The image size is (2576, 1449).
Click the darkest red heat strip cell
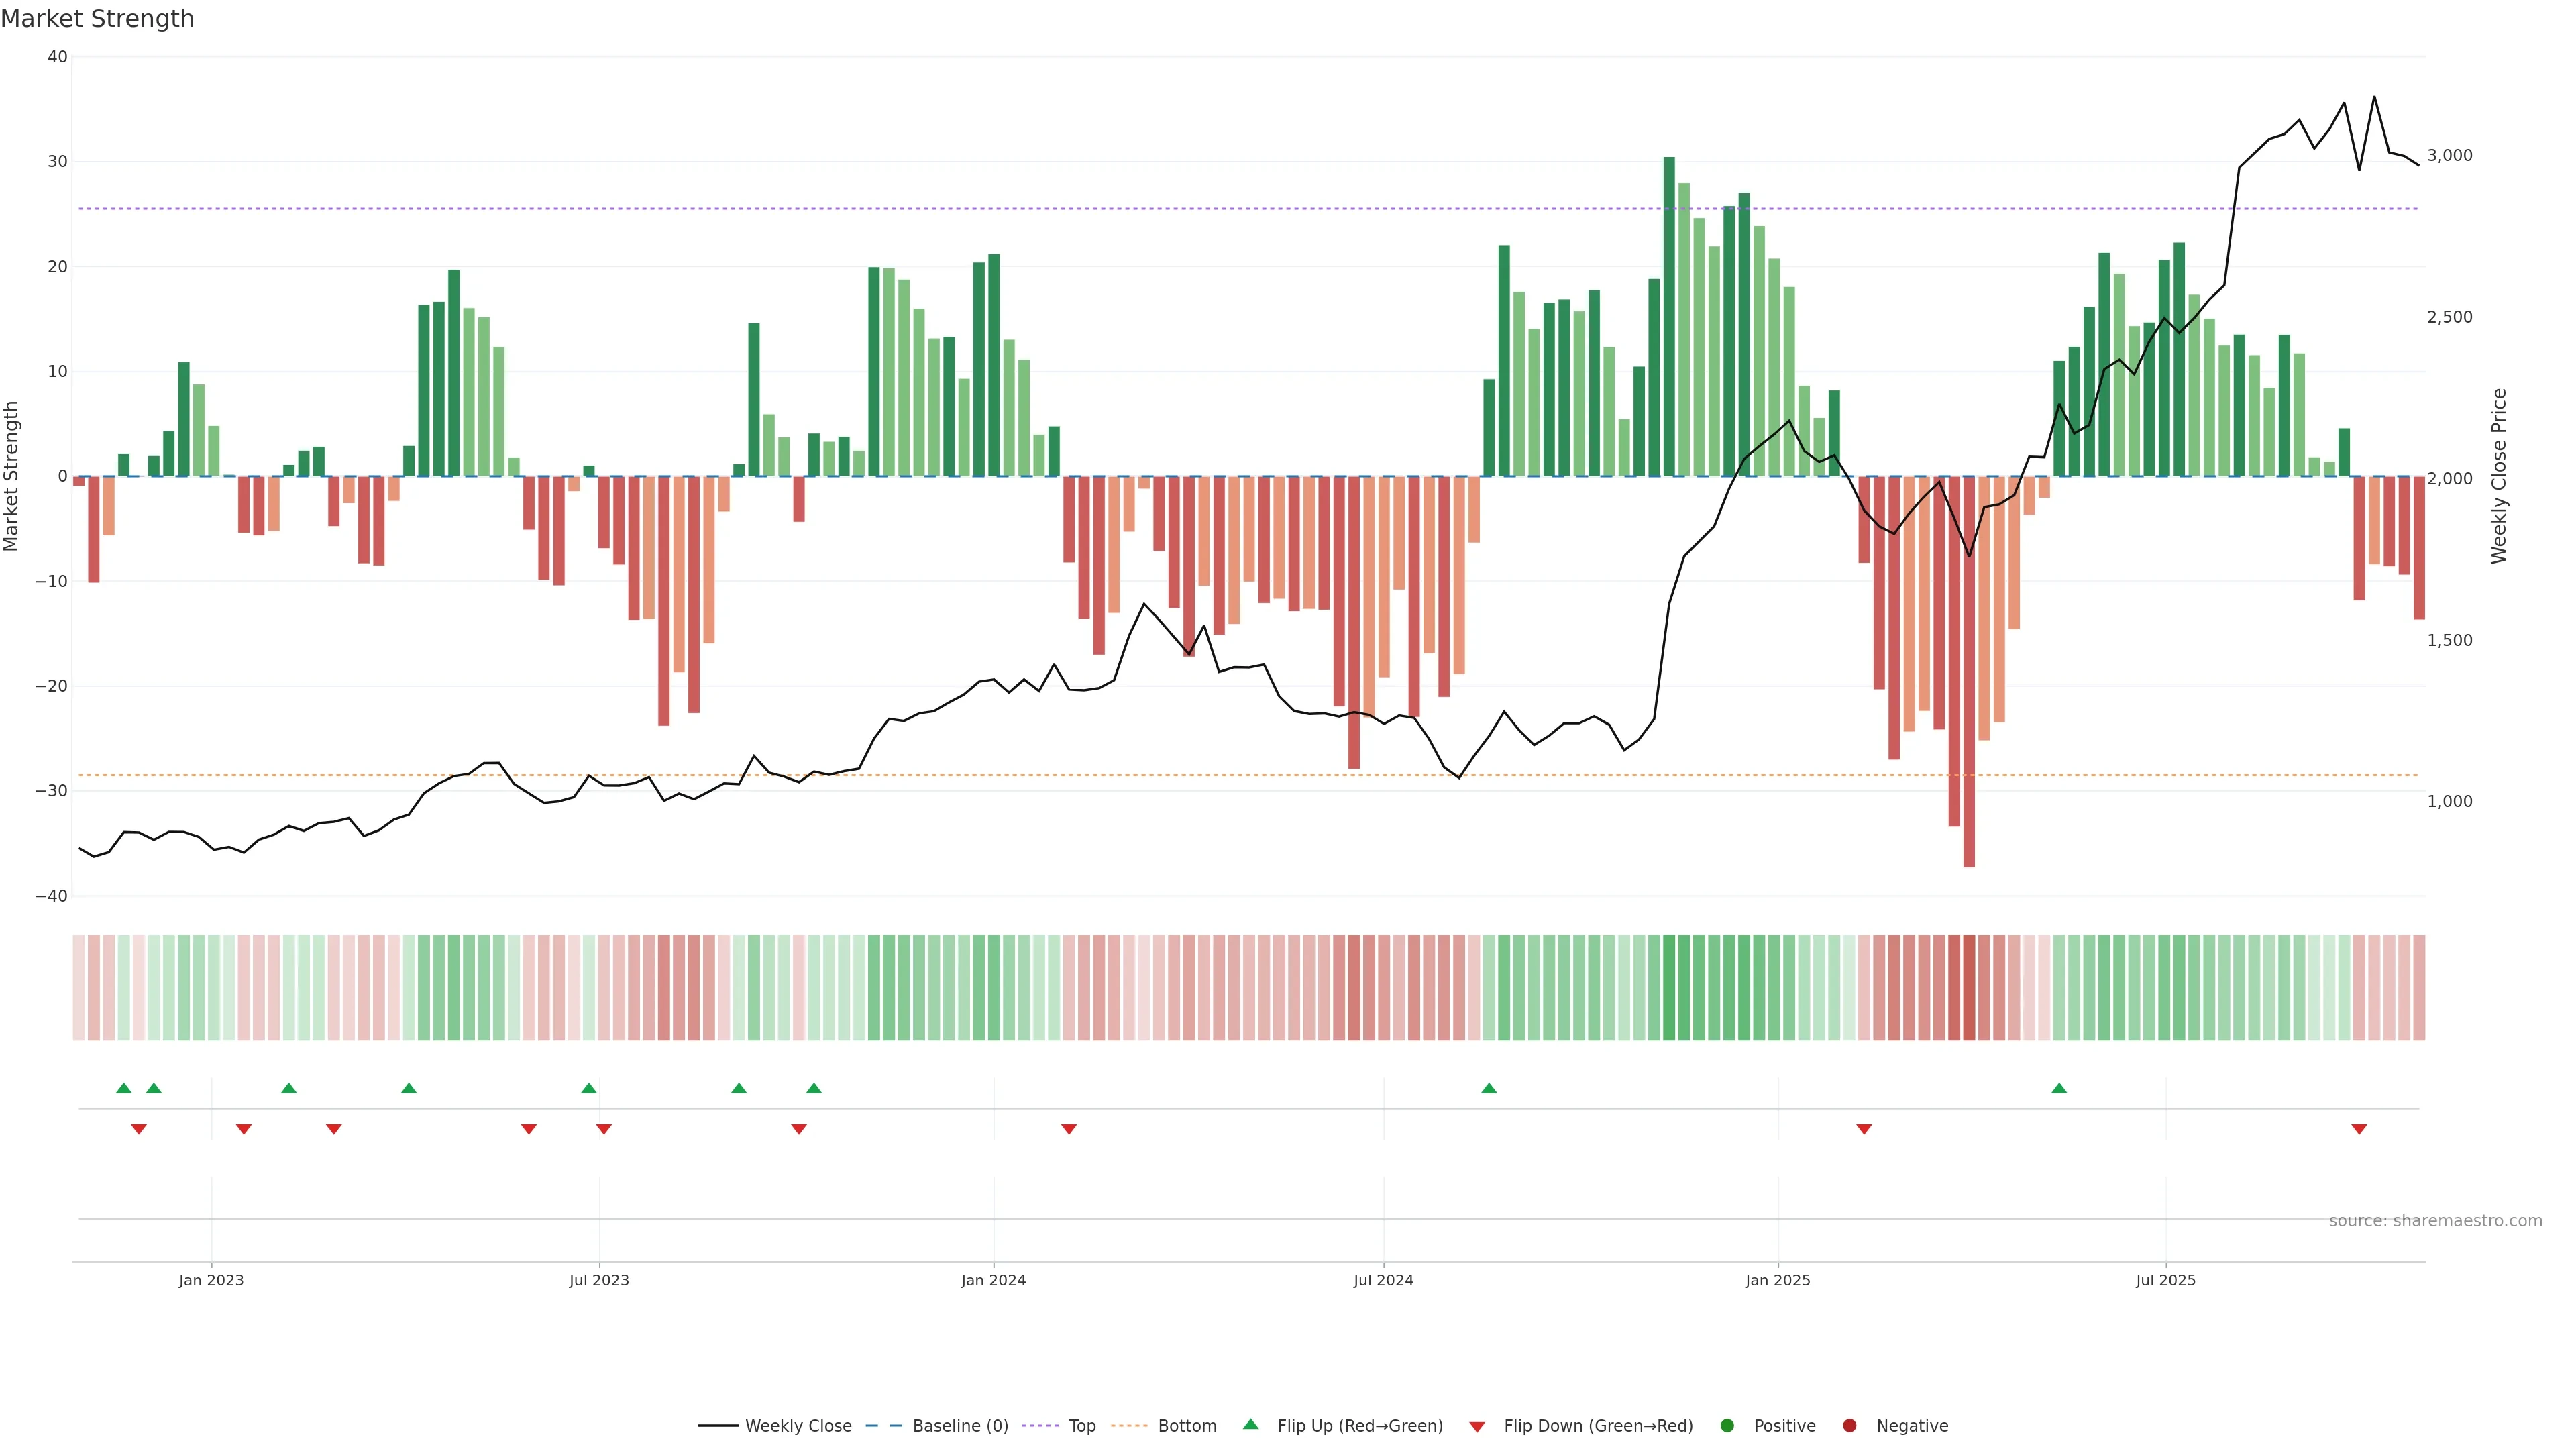click(1969, 988)
